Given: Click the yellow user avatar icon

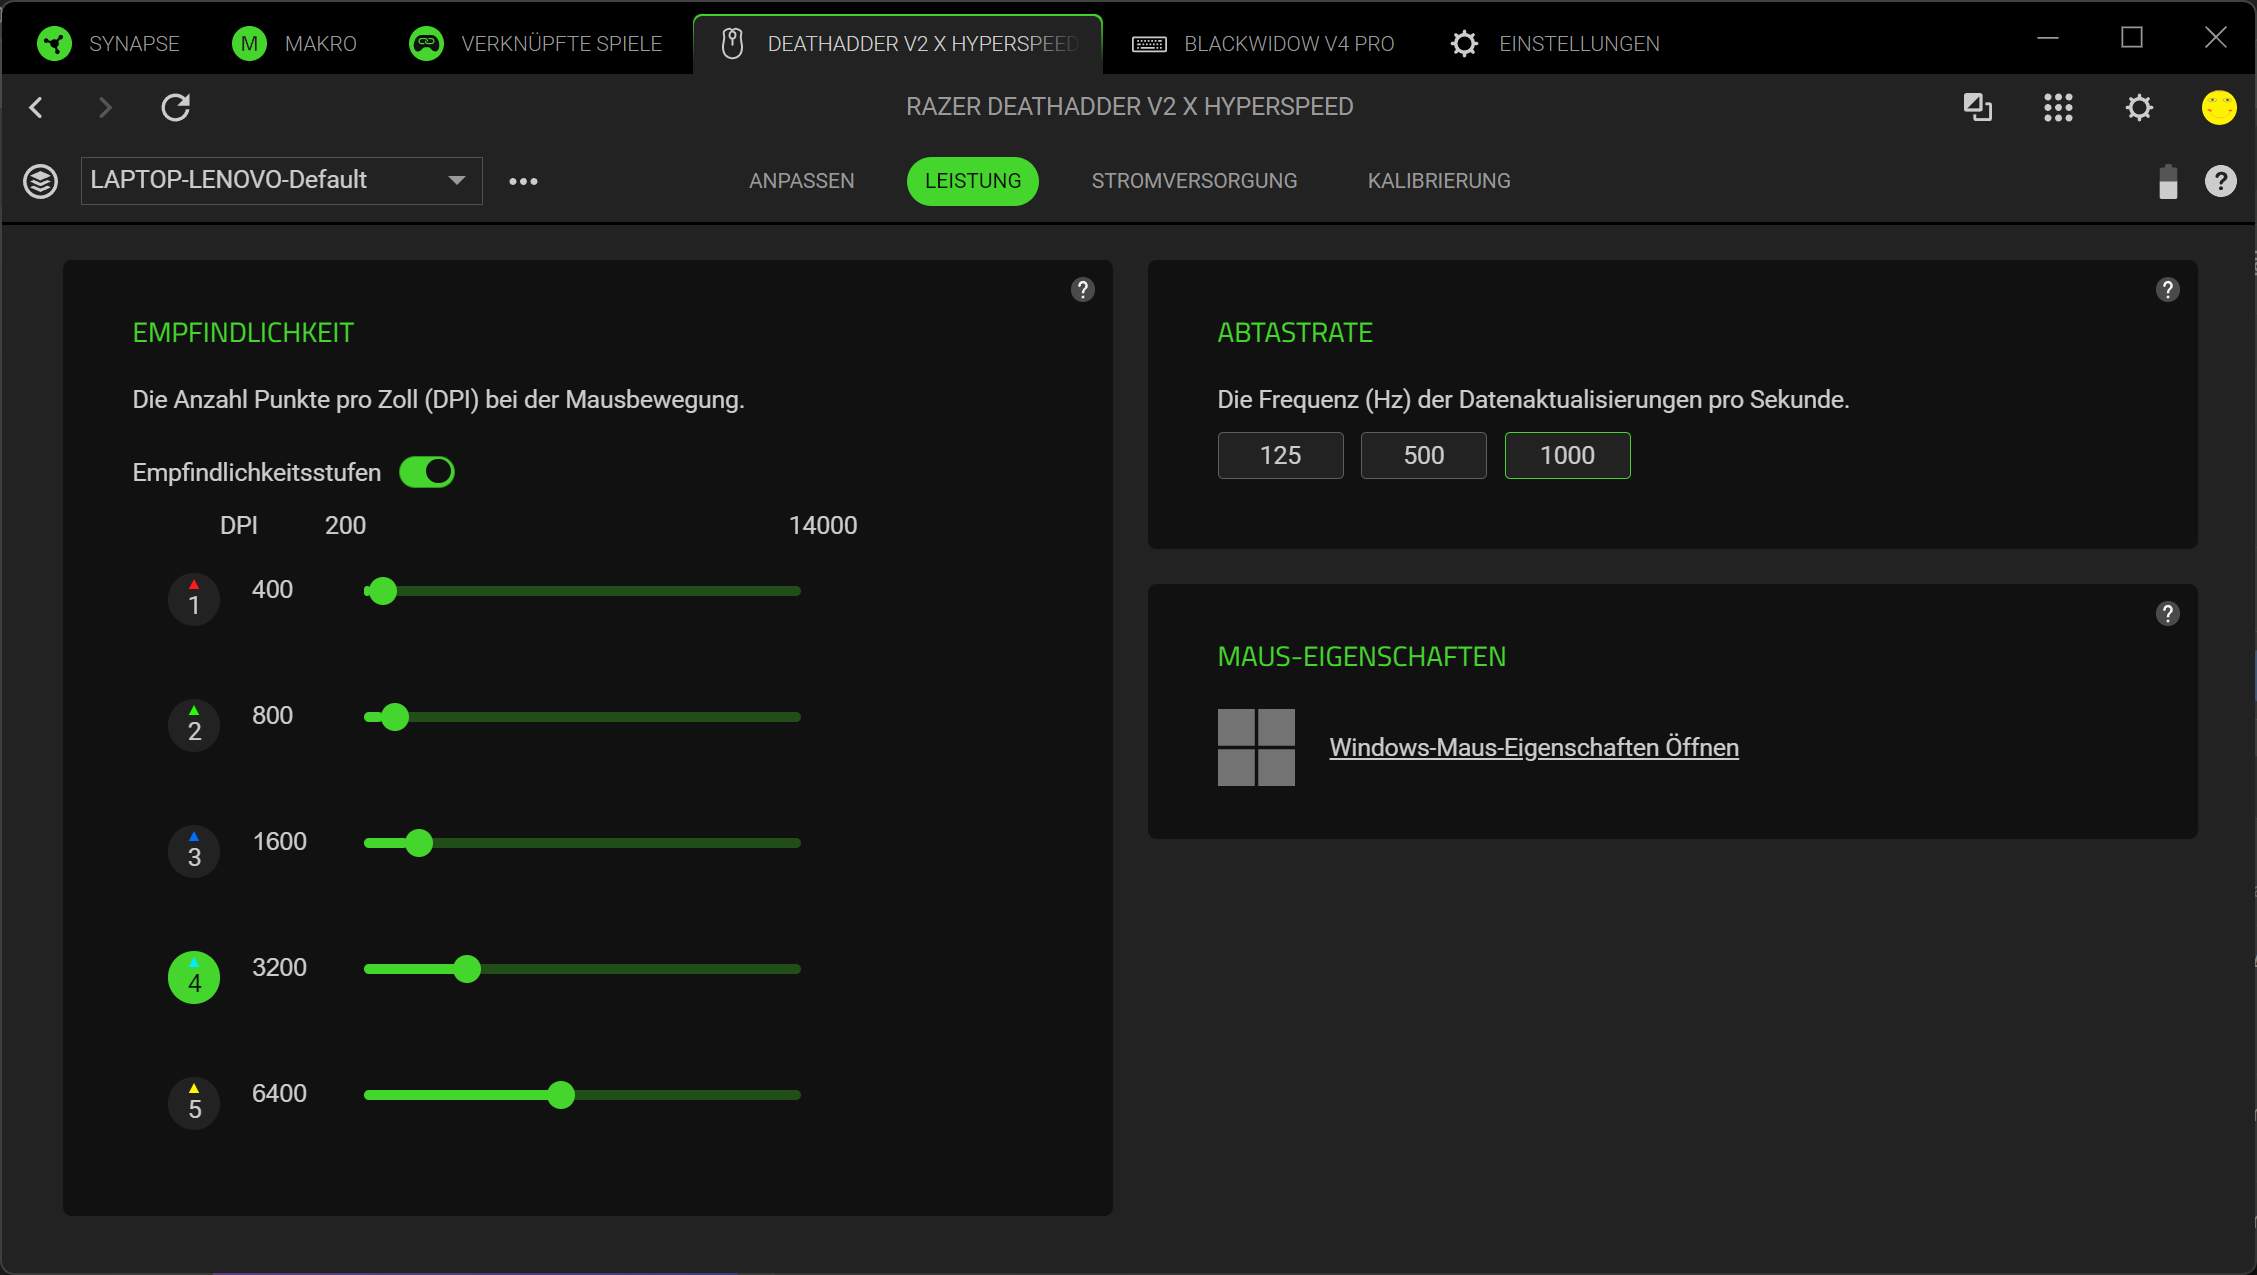Looking at the screenshot, I should [x=2218, y=107].
